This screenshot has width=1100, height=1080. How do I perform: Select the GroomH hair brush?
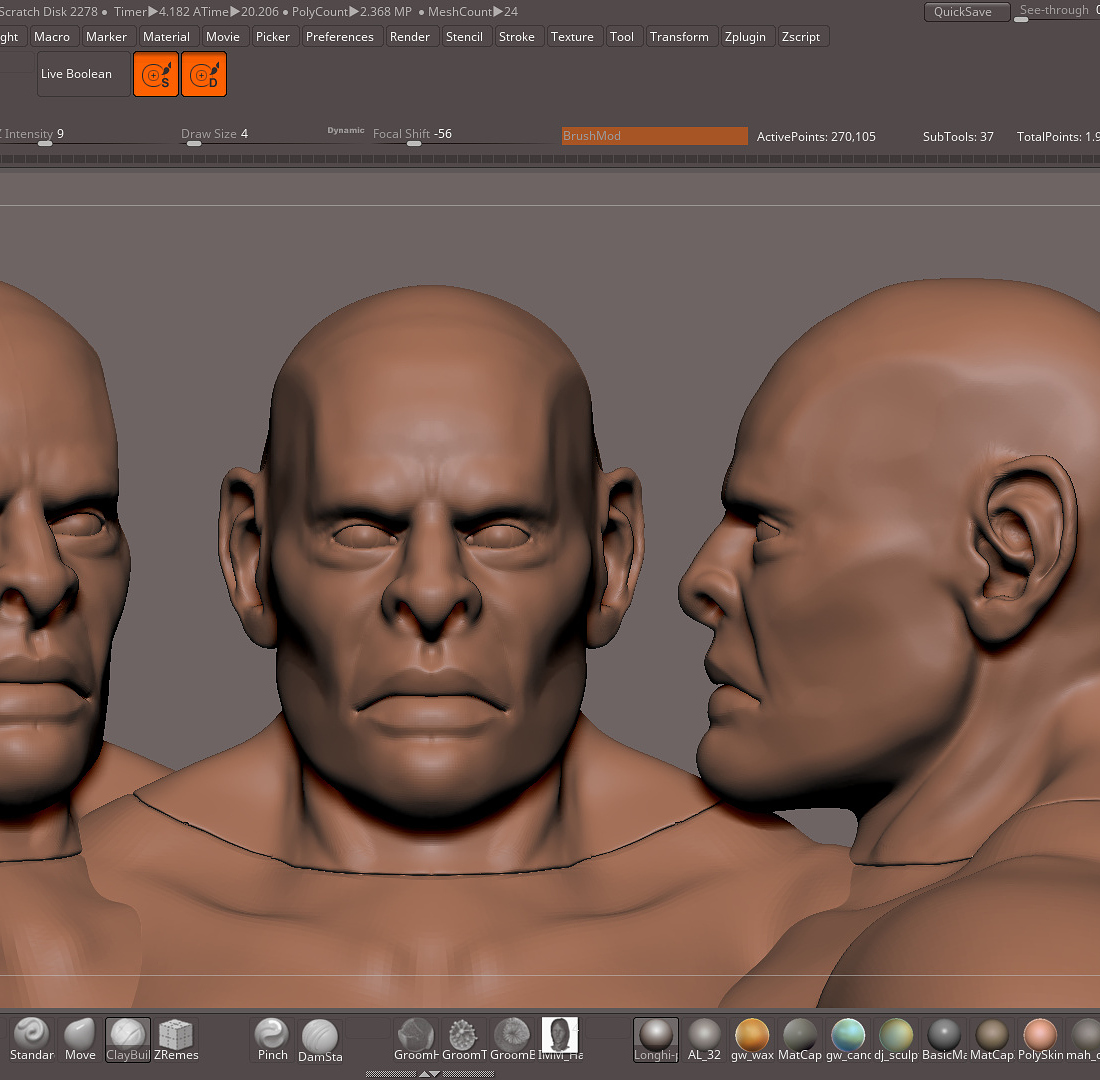(x=416, y=1039)
